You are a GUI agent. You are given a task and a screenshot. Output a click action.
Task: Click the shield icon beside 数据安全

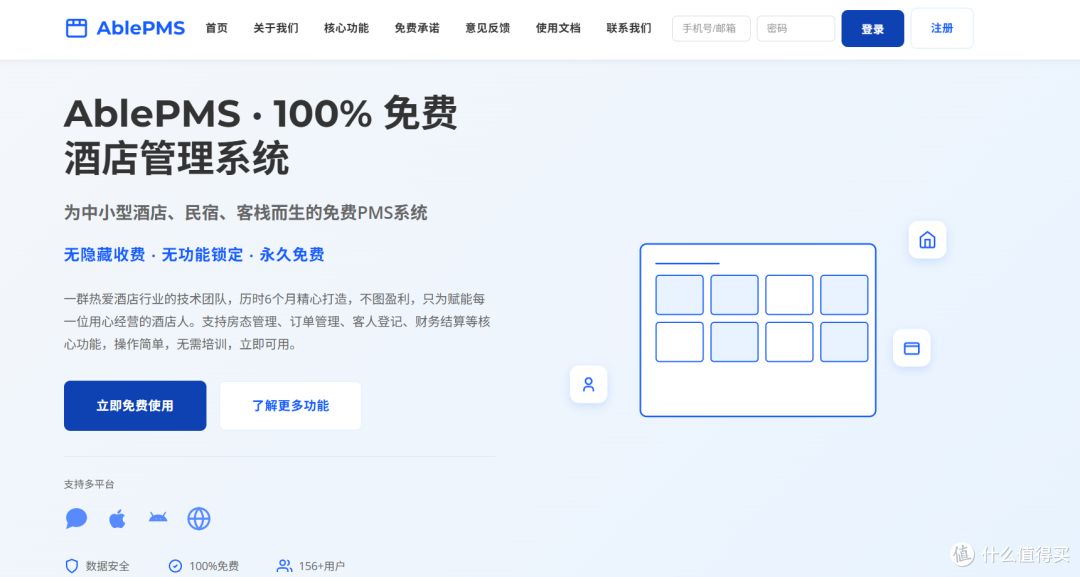72,566
